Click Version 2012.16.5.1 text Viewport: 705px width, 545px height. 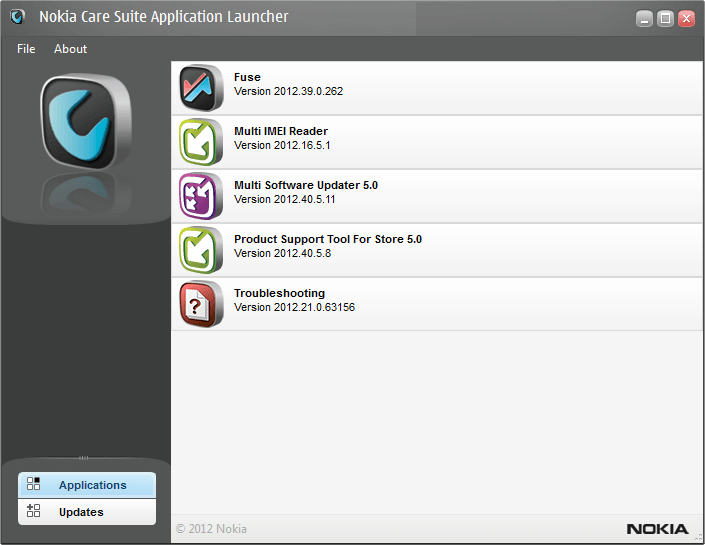[282, 145]
